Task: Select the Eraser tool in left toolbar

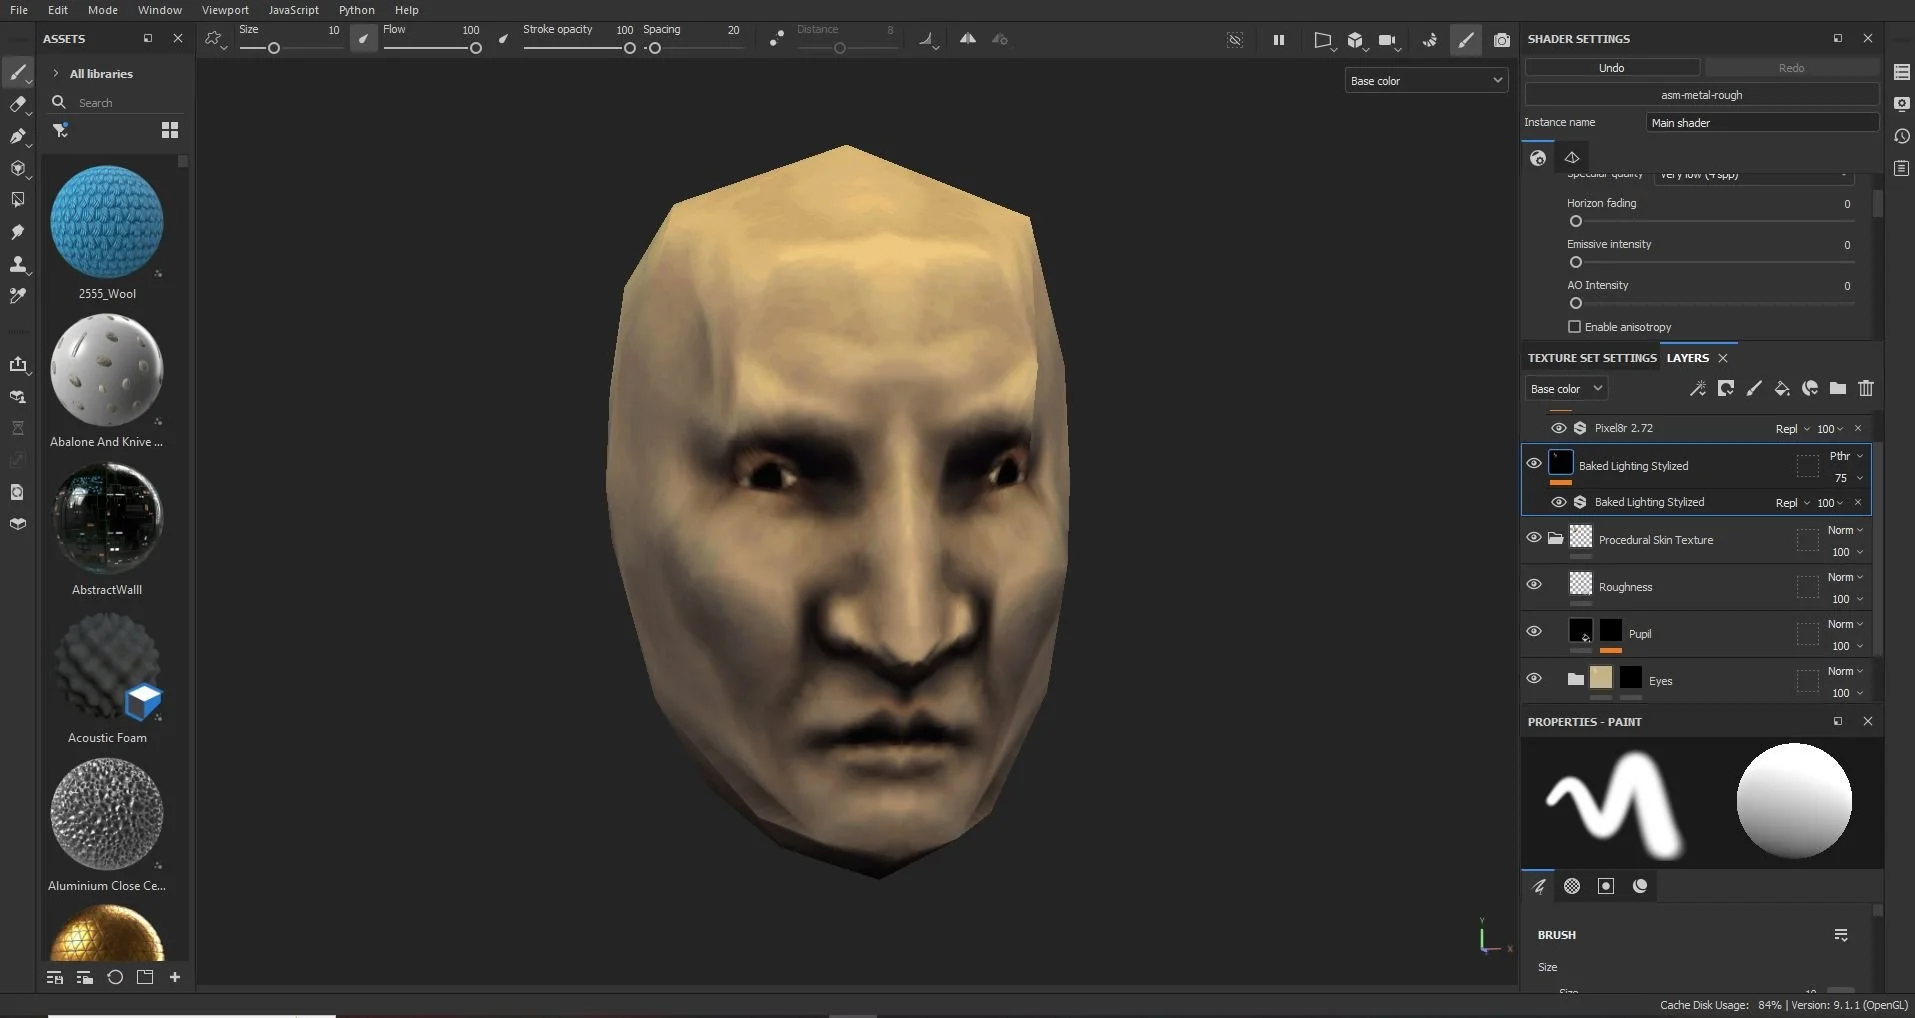Action: coord(17,104)
